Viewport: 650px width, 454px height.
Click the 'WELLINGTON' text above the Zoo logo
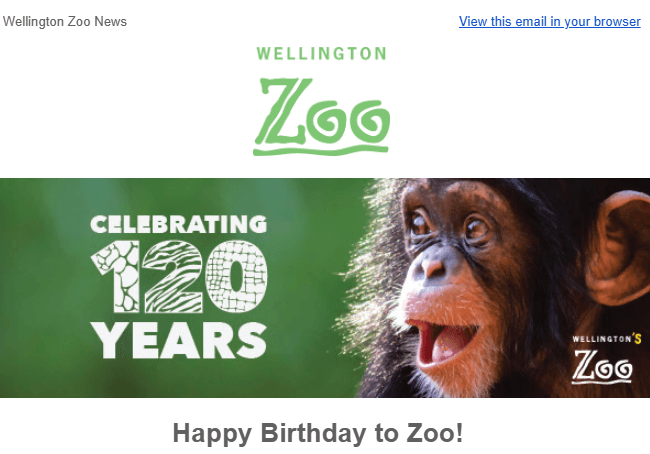click(x=321, y=54)
